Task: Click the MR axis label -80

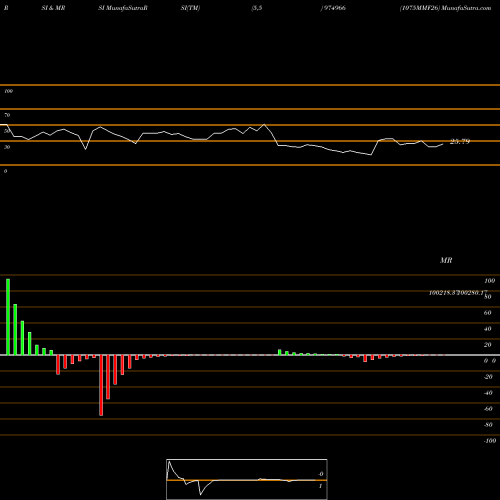Action: point(488,425)
